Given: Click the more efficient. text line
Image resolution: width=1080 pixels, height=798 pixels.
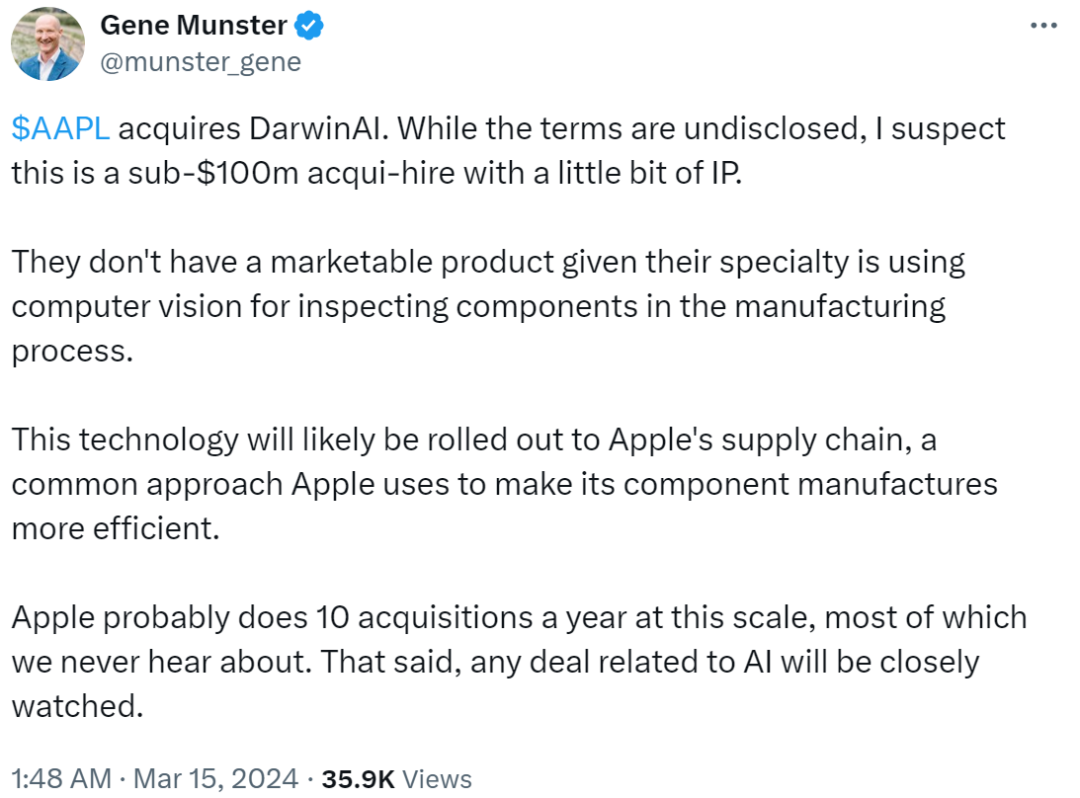Looking at the screenshot, I should click(115, 527).
